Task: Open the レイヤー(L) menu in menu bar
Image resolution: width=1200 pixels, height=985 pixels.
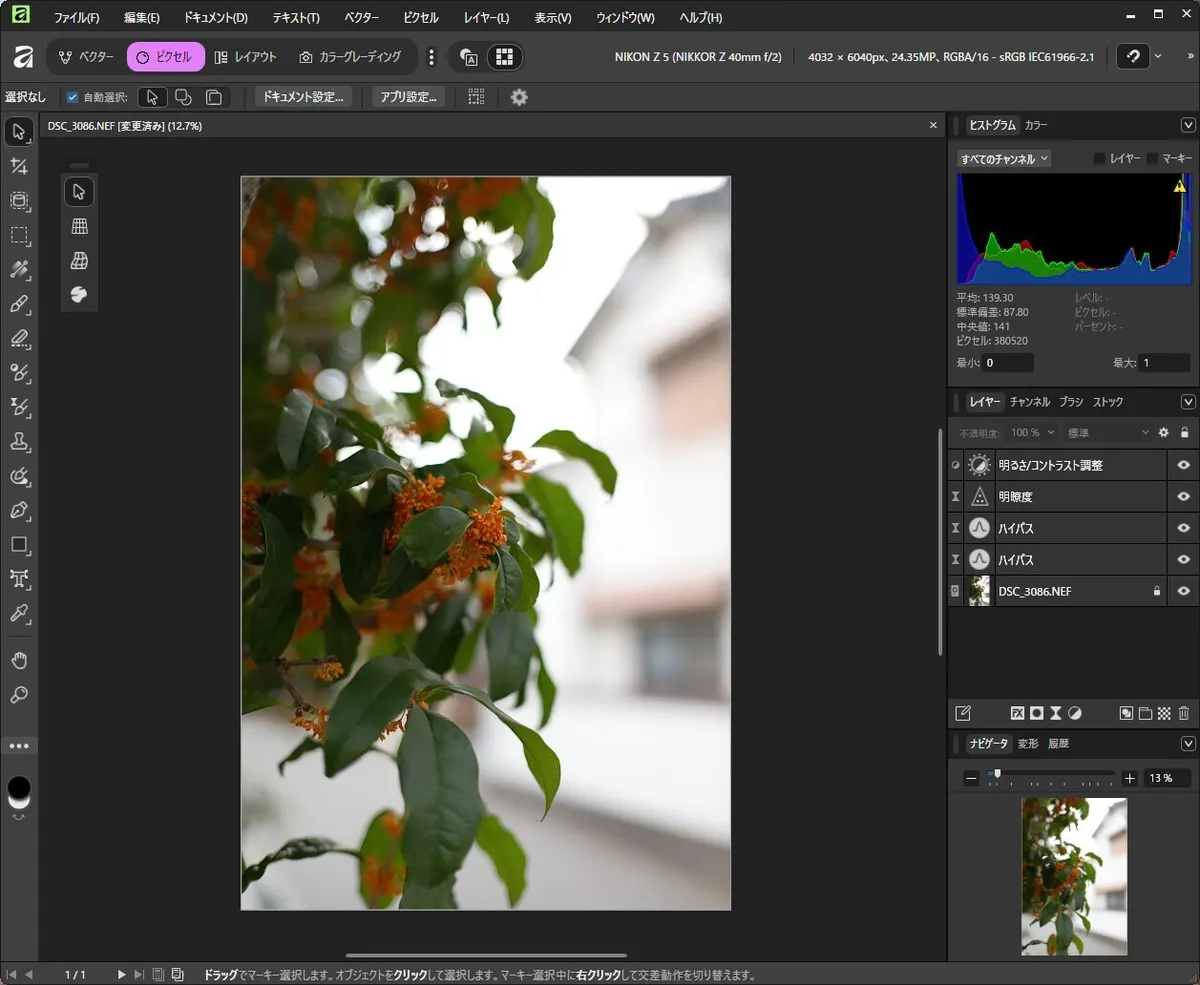Action: click(x=486, y=18)
